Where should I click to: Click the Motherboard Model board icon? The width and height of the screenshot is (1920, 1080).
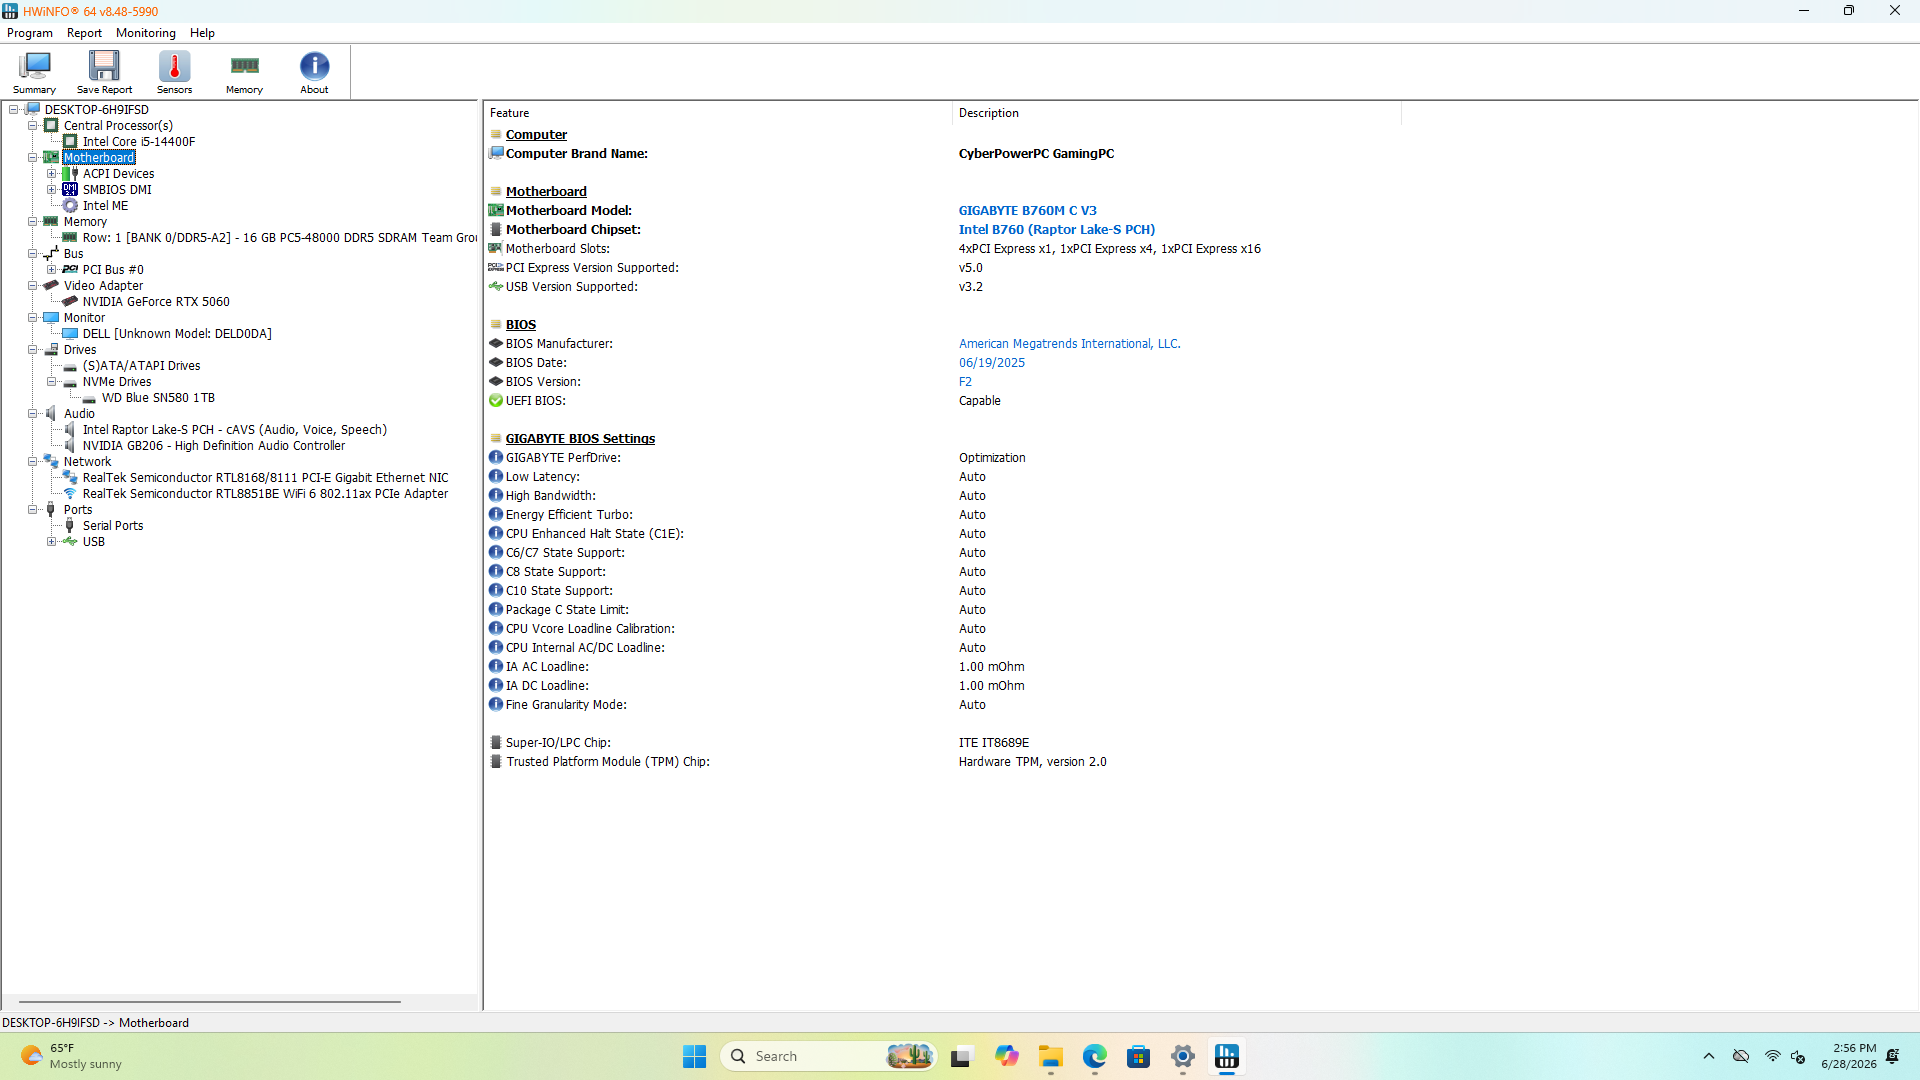pyautogui.click(x=496, y=211)
